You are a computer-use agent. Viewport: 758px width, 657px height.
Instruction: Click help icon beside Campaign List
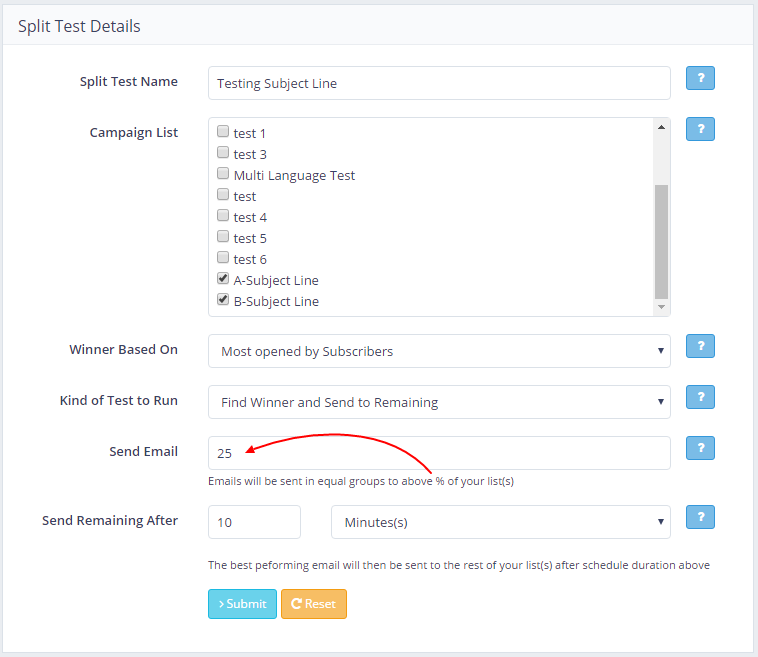[x=700, y=129]
